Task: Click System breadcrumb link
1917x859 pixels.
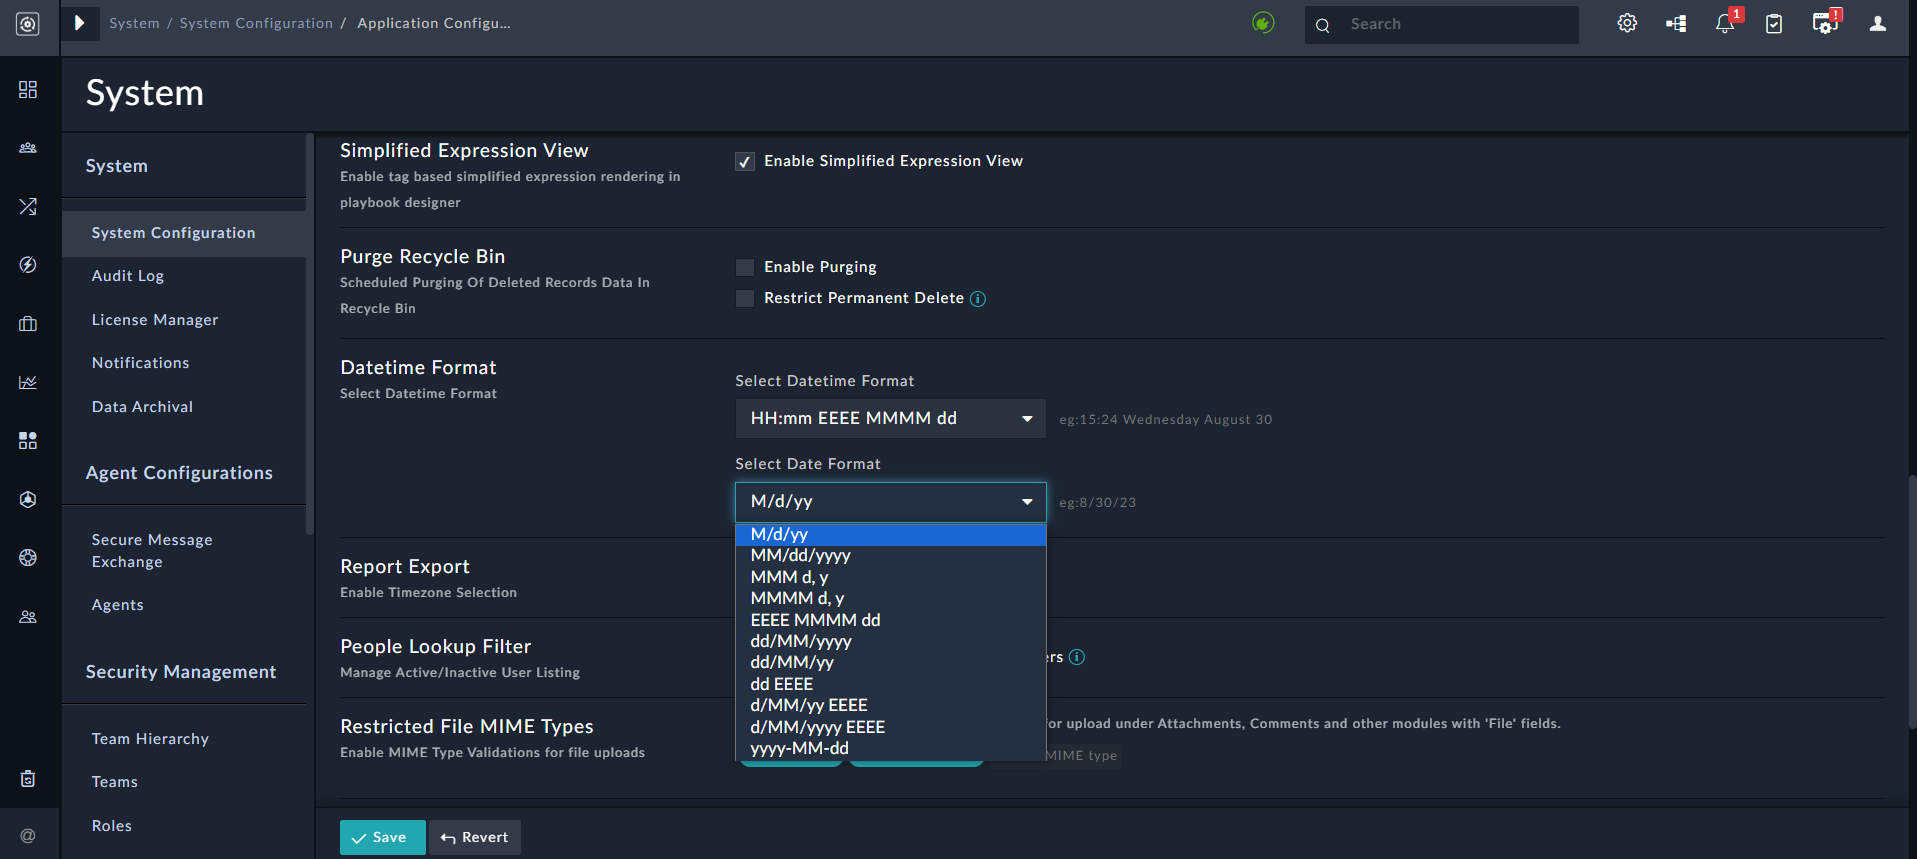Action: click(135, 23)
